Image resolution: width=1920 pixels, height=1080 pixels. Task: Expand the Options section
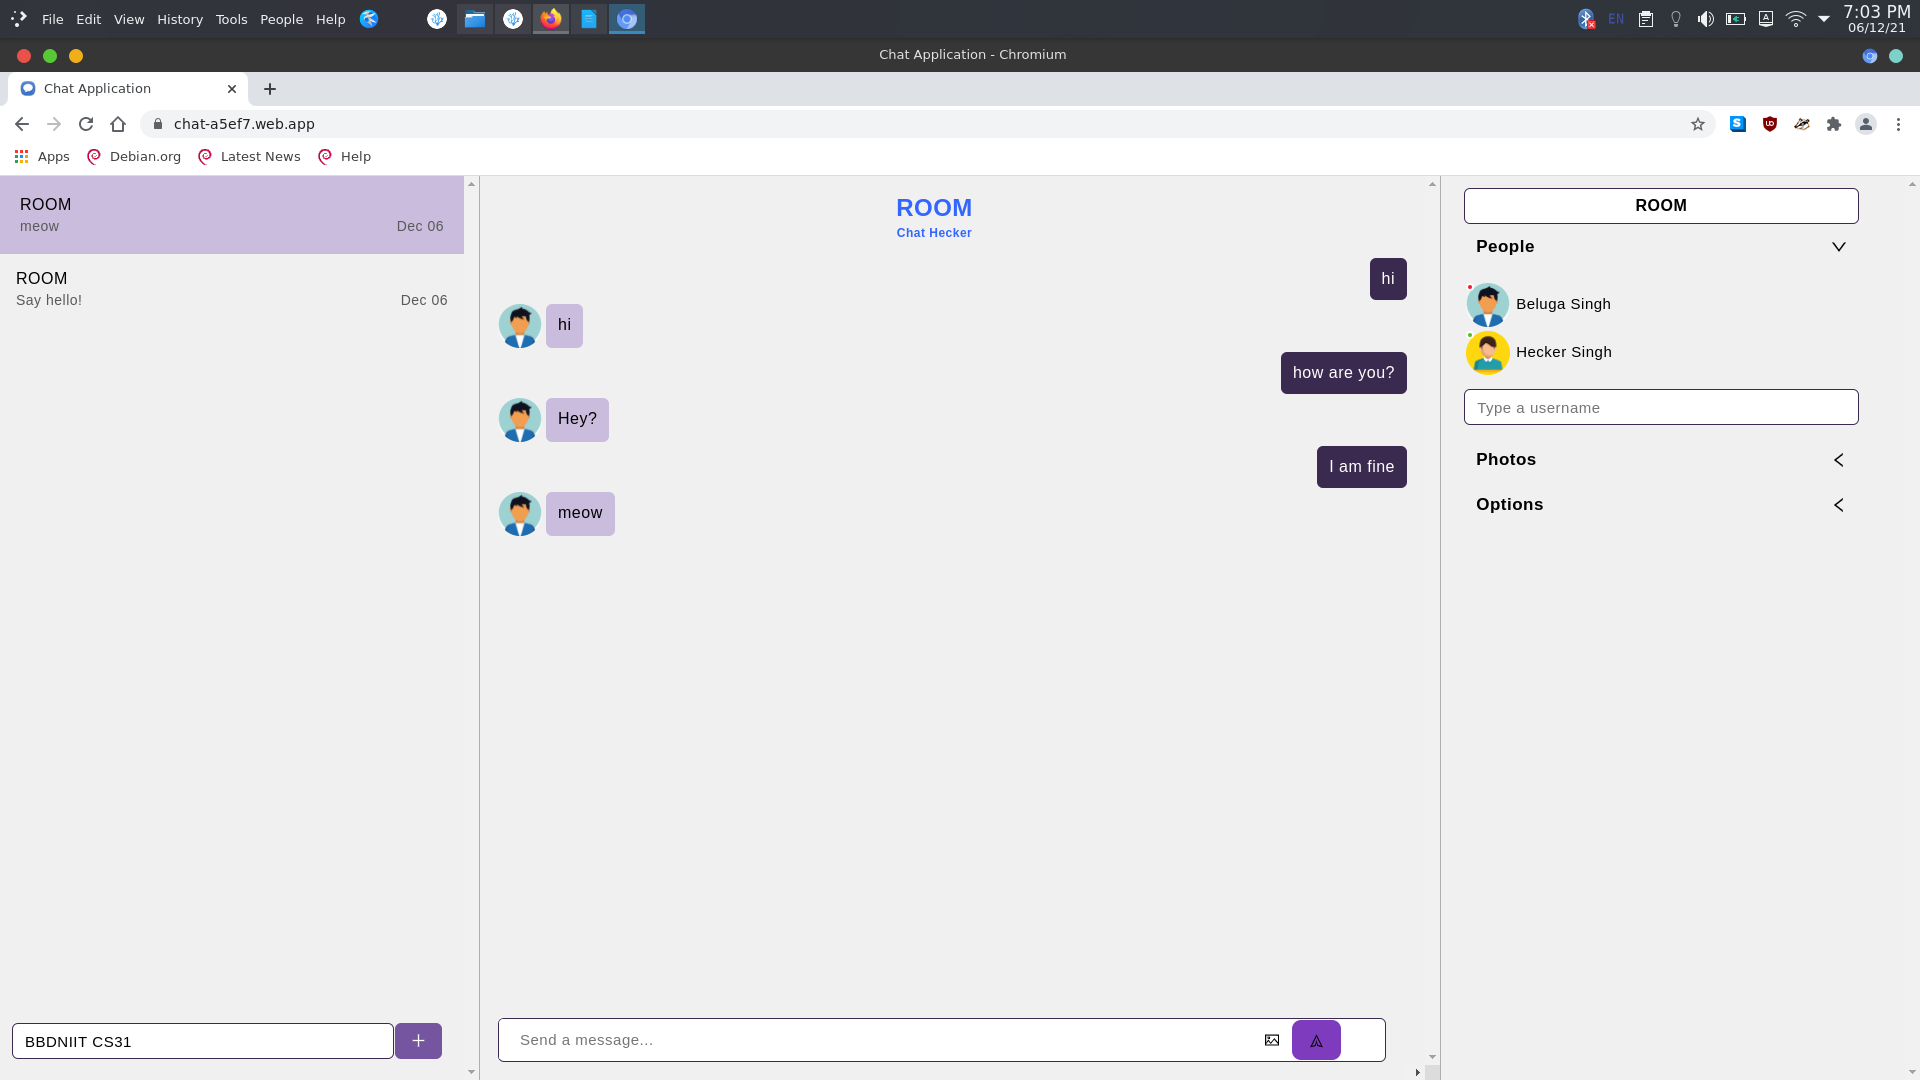tap(1838, 505)
